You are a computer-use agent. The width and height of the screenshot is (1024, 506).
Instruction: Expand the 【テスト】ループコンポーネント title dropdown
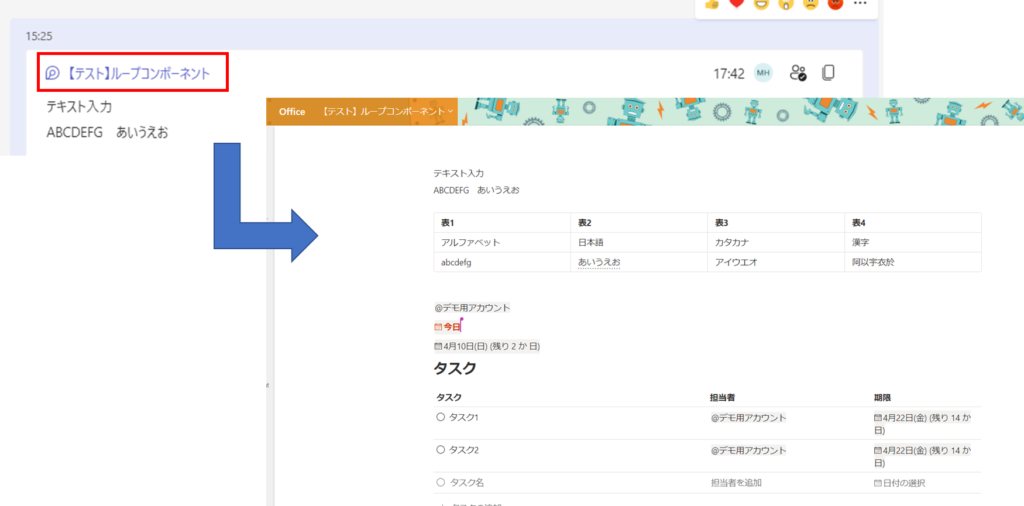[x=452, y=111]
